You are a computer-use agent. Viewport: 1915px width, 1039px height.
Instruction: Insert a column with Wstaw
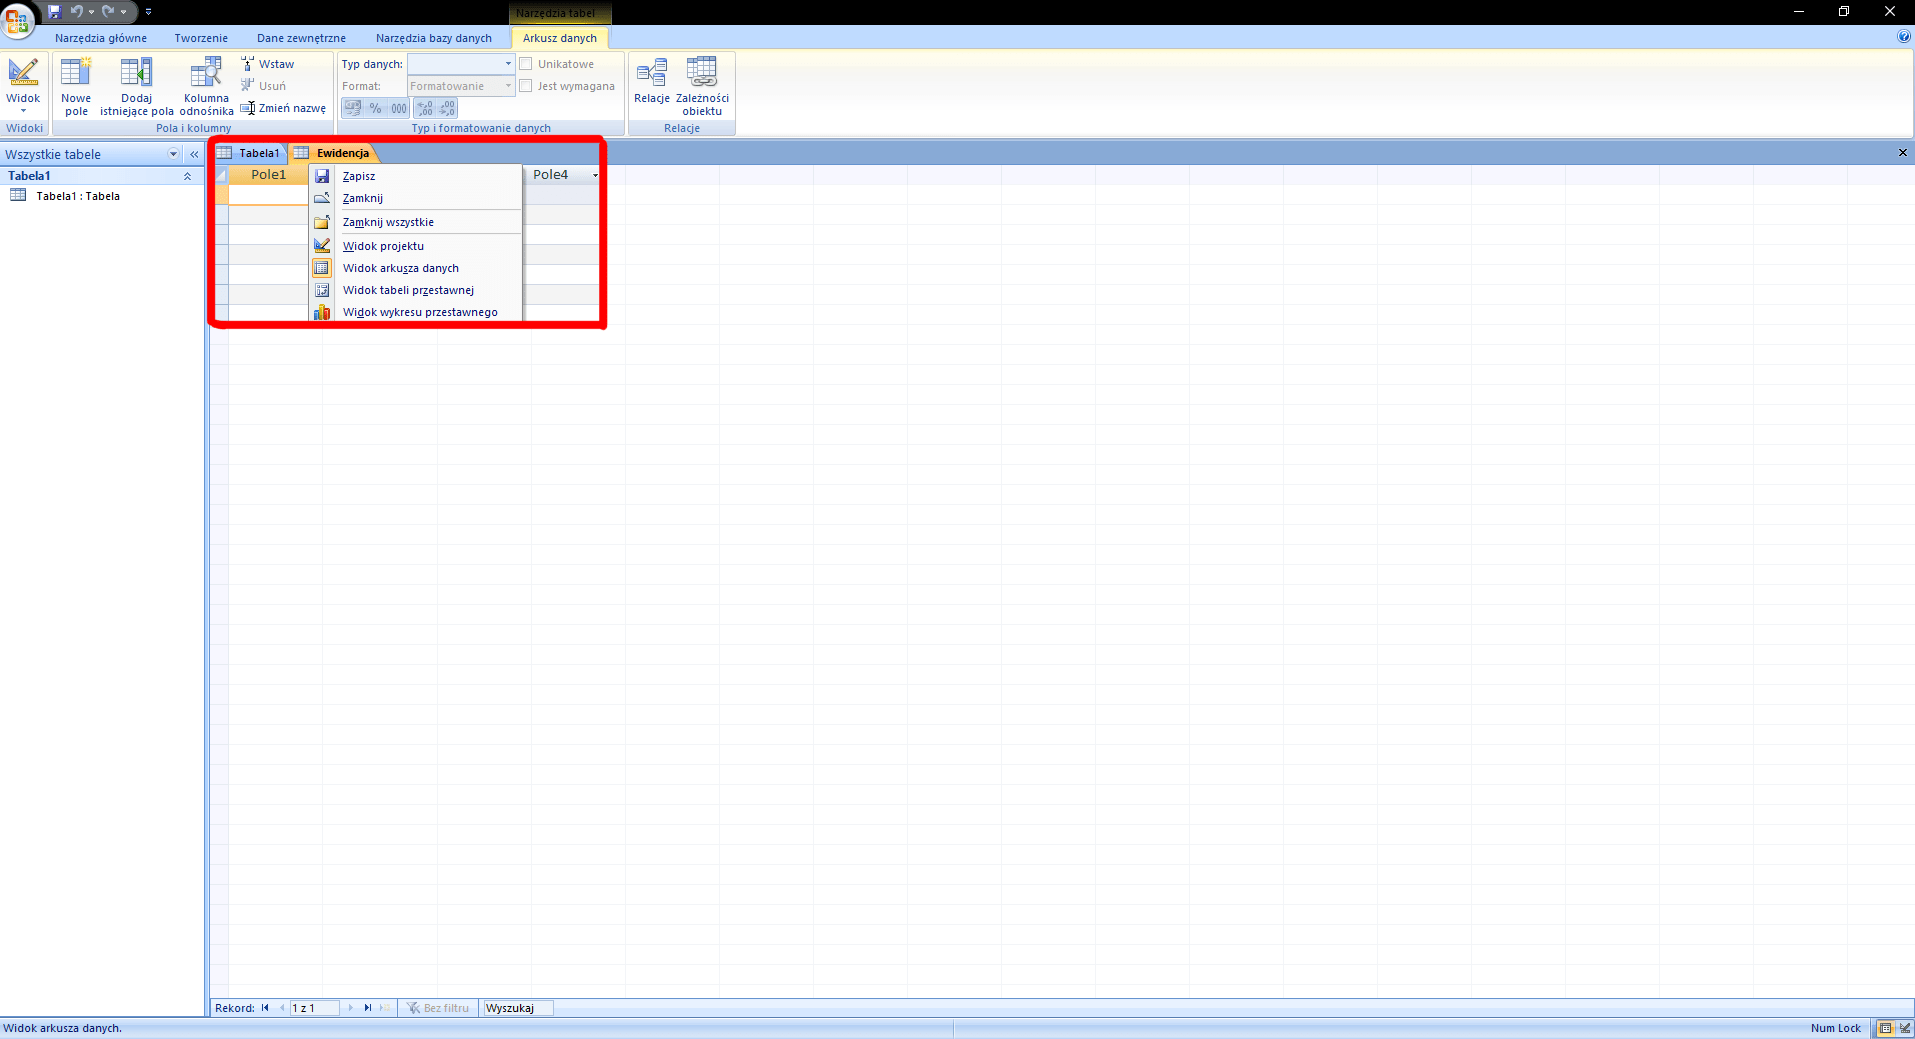point(268,64)
